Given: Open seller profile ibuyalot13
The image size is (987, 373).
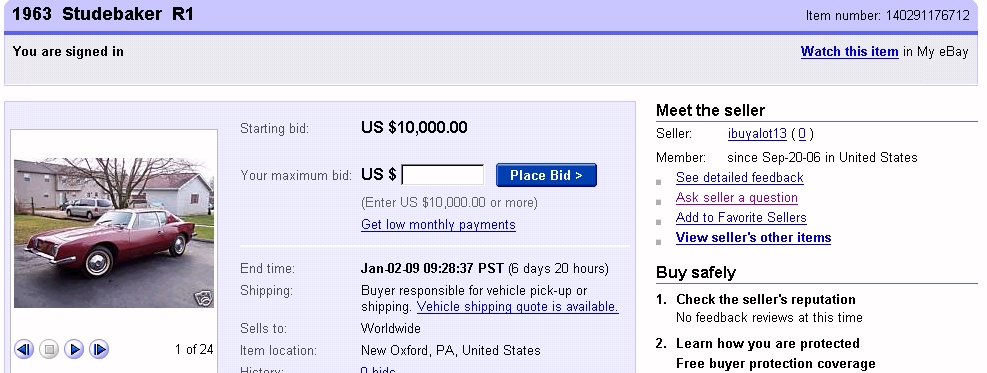Looking at the screenshot, I should pyautogui.click(x=757, y=133).
